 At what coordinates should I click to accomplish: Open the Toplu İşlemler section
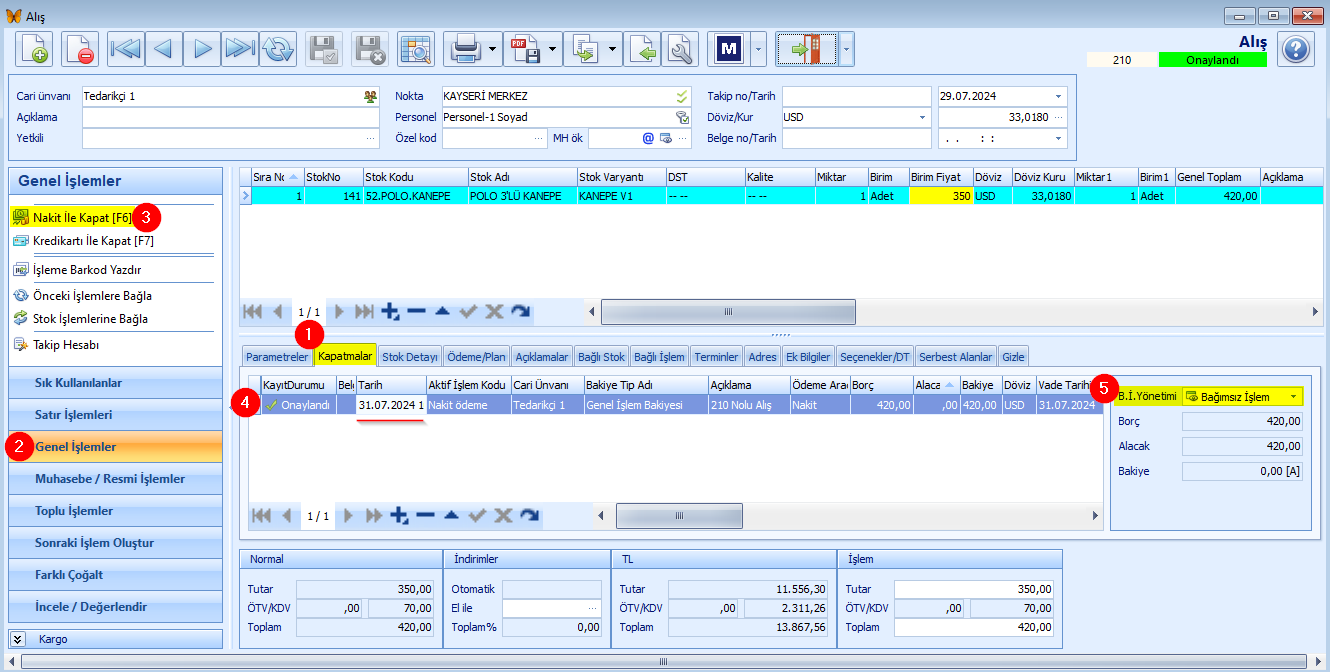(115, 511)
